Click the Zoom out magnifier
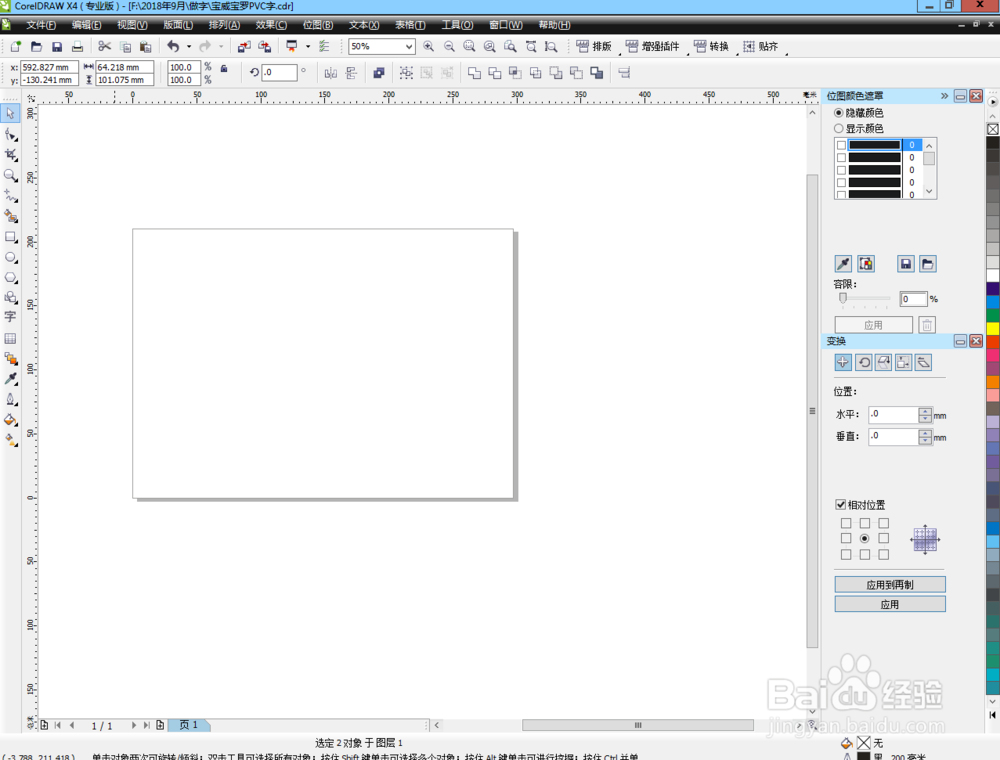Screen dimensions: 1000x760 [449, 47]
